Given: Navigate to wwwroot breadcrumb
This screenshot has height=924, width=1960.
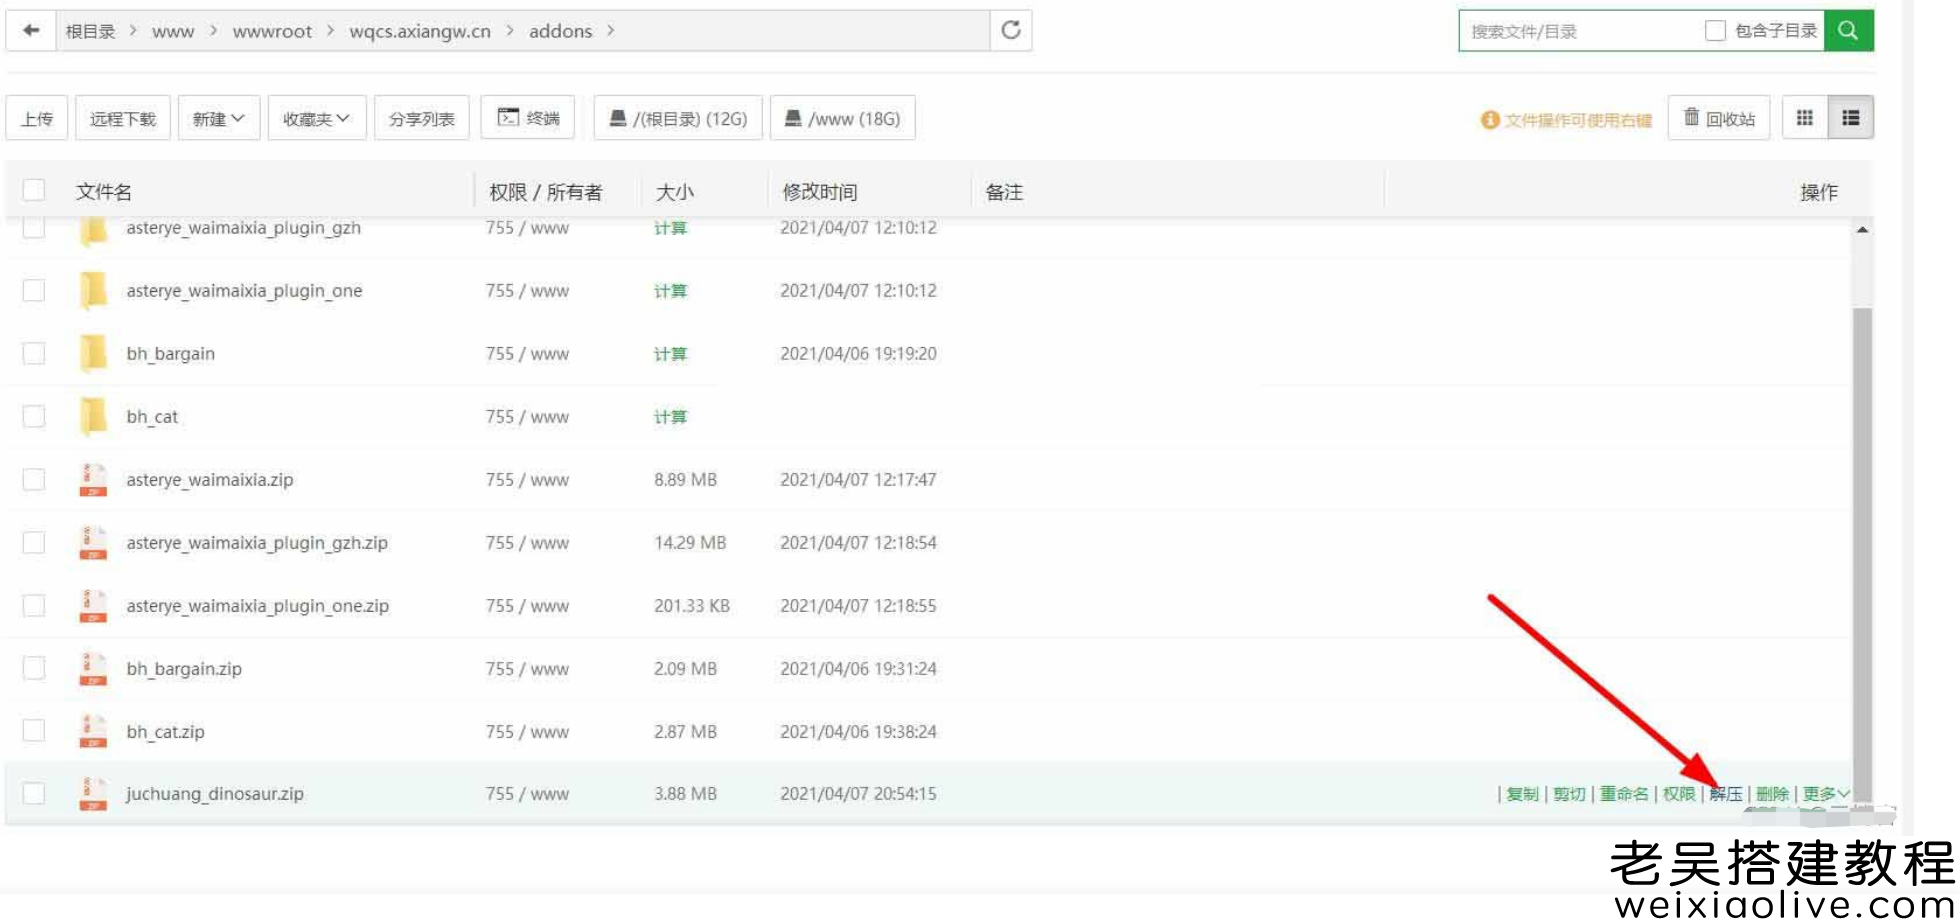Looking at the screenshot, I should (x=272, y=32).
